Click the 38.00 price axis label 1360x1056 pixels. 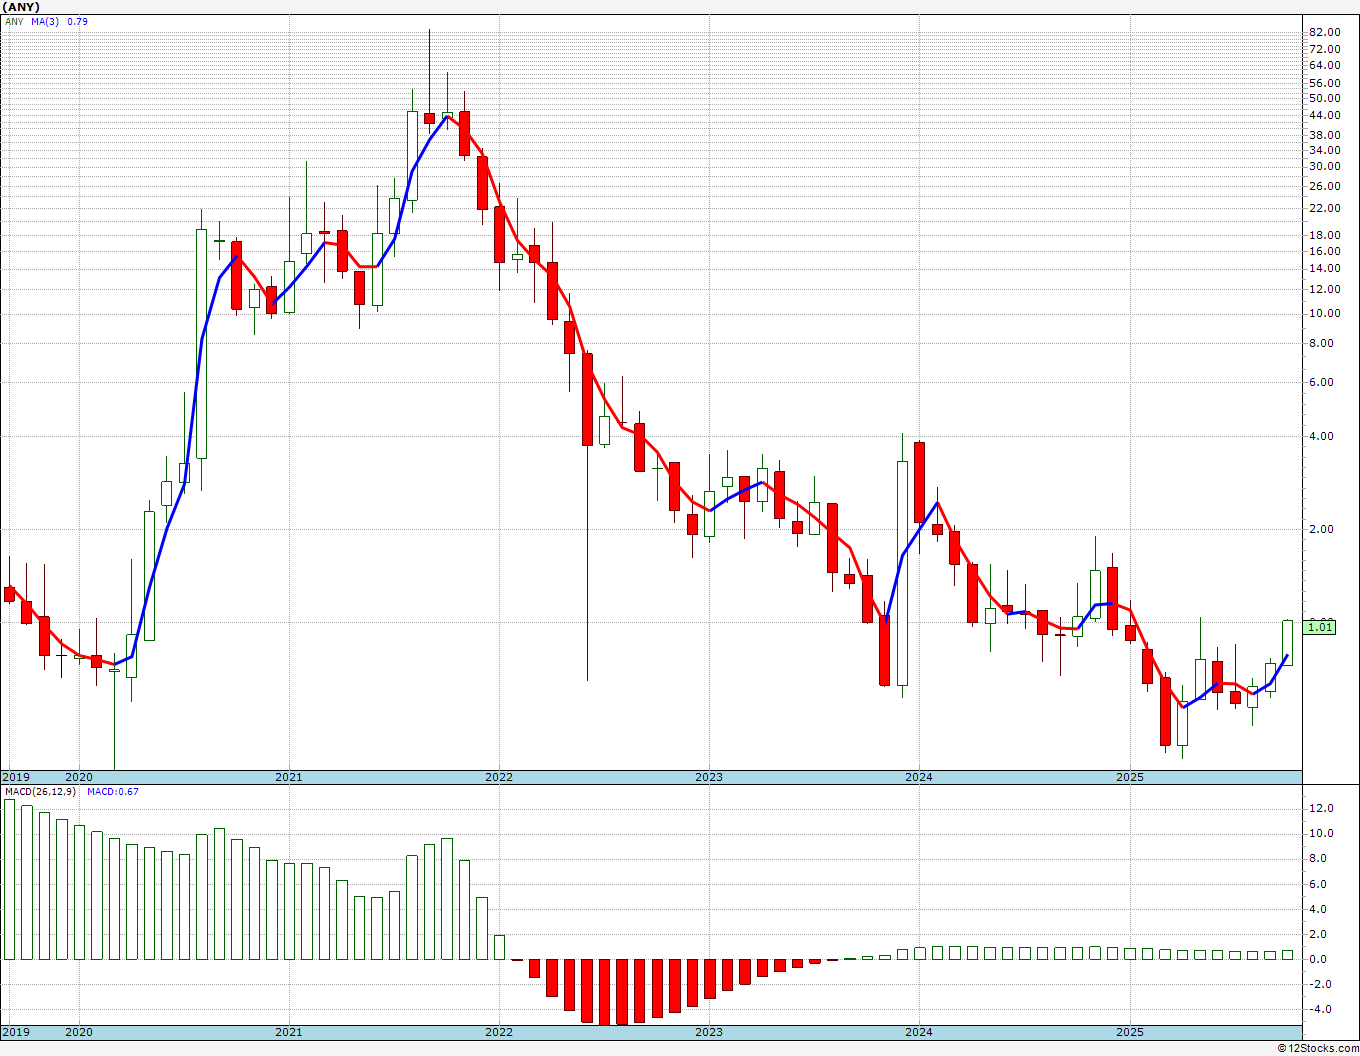coord(1324,136)
